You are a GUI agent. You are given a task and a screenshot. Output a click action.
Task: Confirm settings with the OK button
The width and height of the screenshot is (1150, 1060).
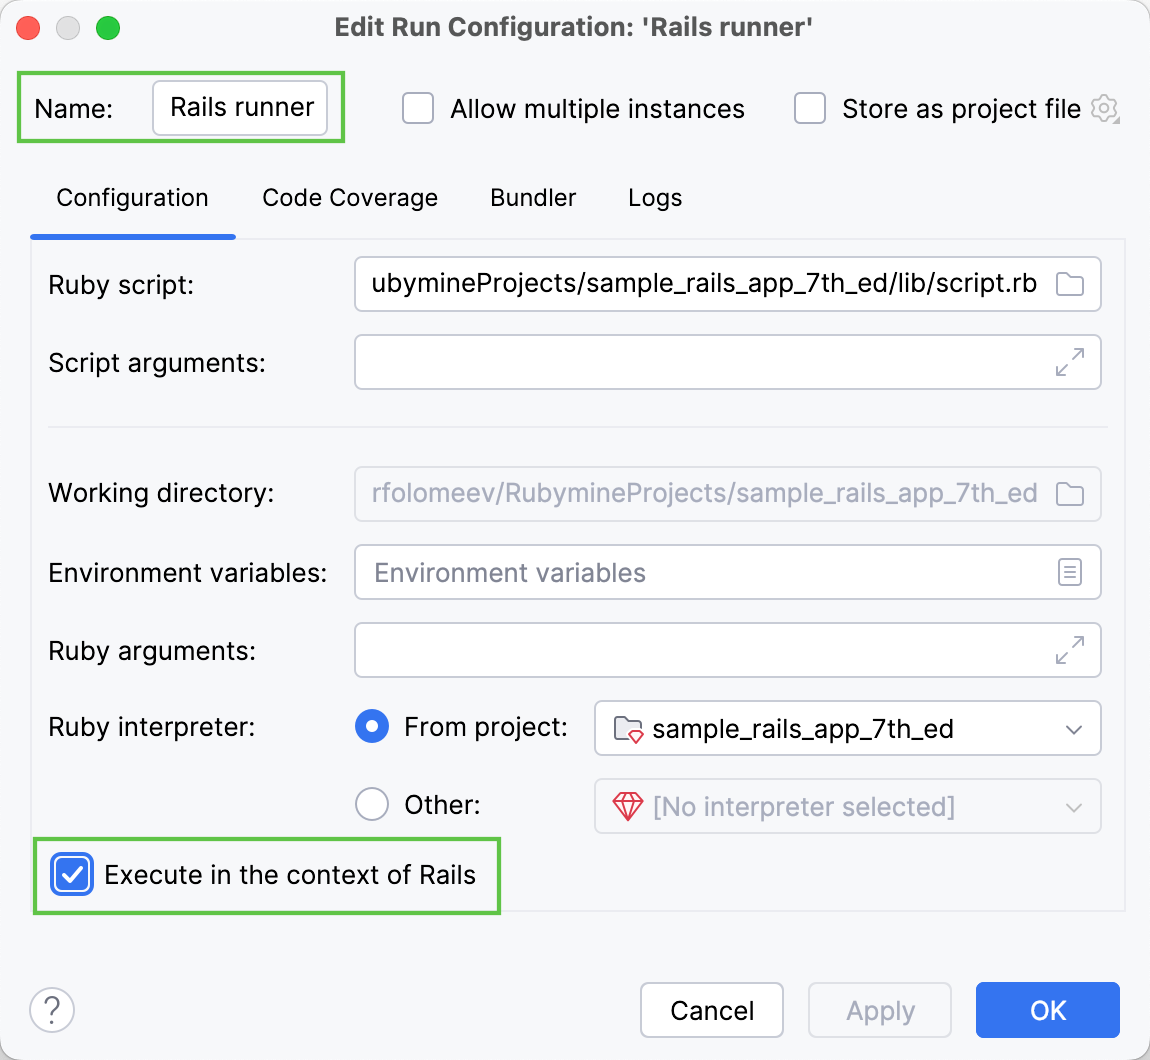pos(1047,1010)
